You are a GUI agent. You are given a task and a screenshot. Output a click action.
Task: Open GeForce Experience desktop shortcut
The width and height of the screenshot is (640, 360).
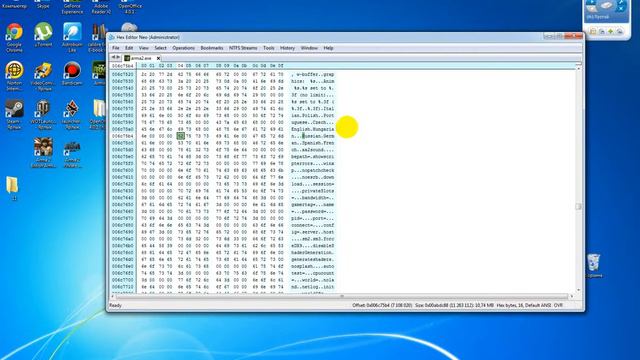point(72,7)
